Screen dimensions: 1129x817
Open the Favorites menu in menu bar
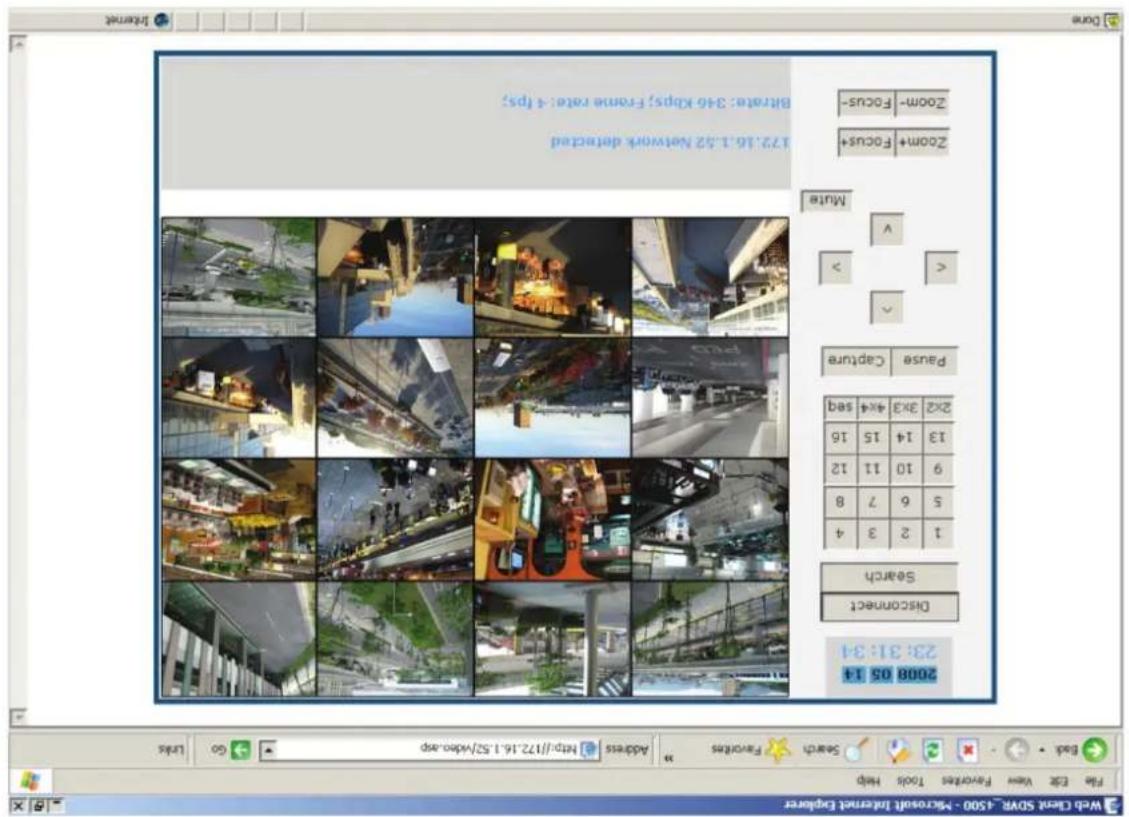point(966,780)
